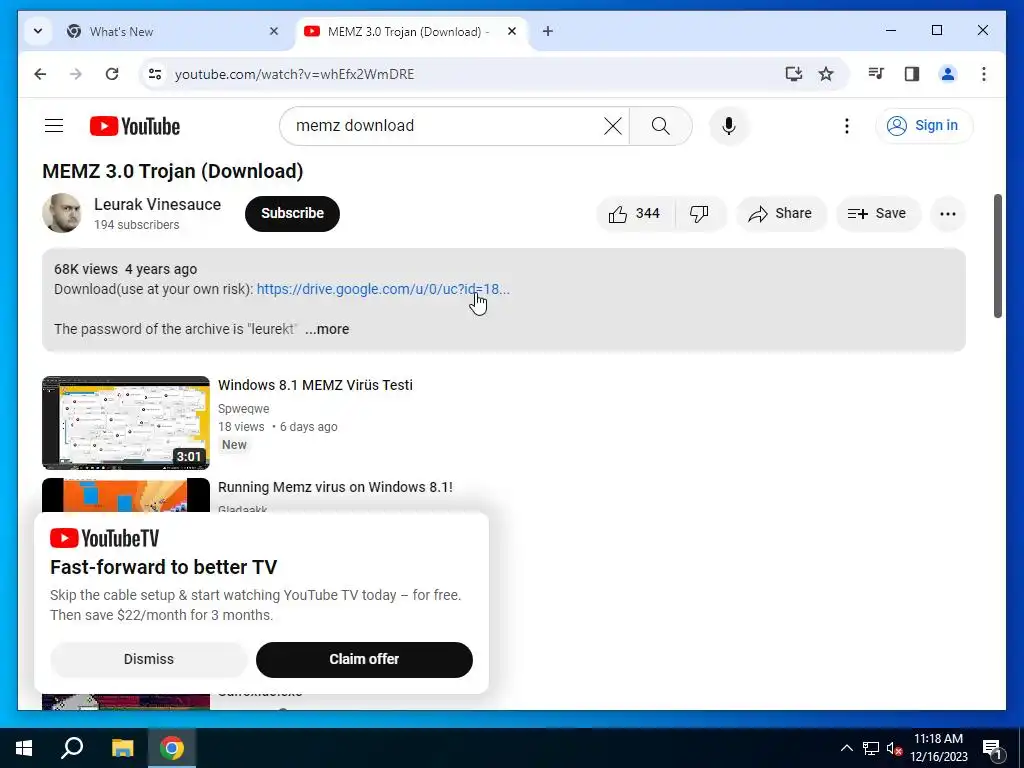The image size is (1024, 768).
Task: Dismiss the YouTube TV offer
Action: click(149, 659)
